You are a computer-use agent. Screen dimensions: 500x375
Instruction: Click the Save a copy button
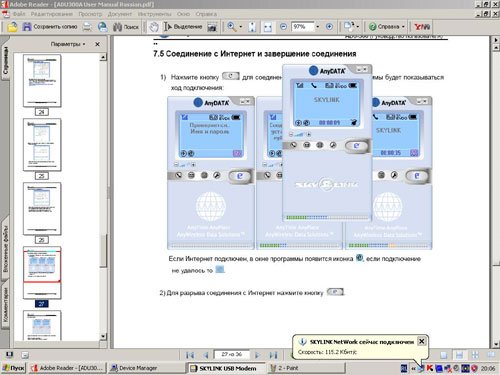click(50, 27)
